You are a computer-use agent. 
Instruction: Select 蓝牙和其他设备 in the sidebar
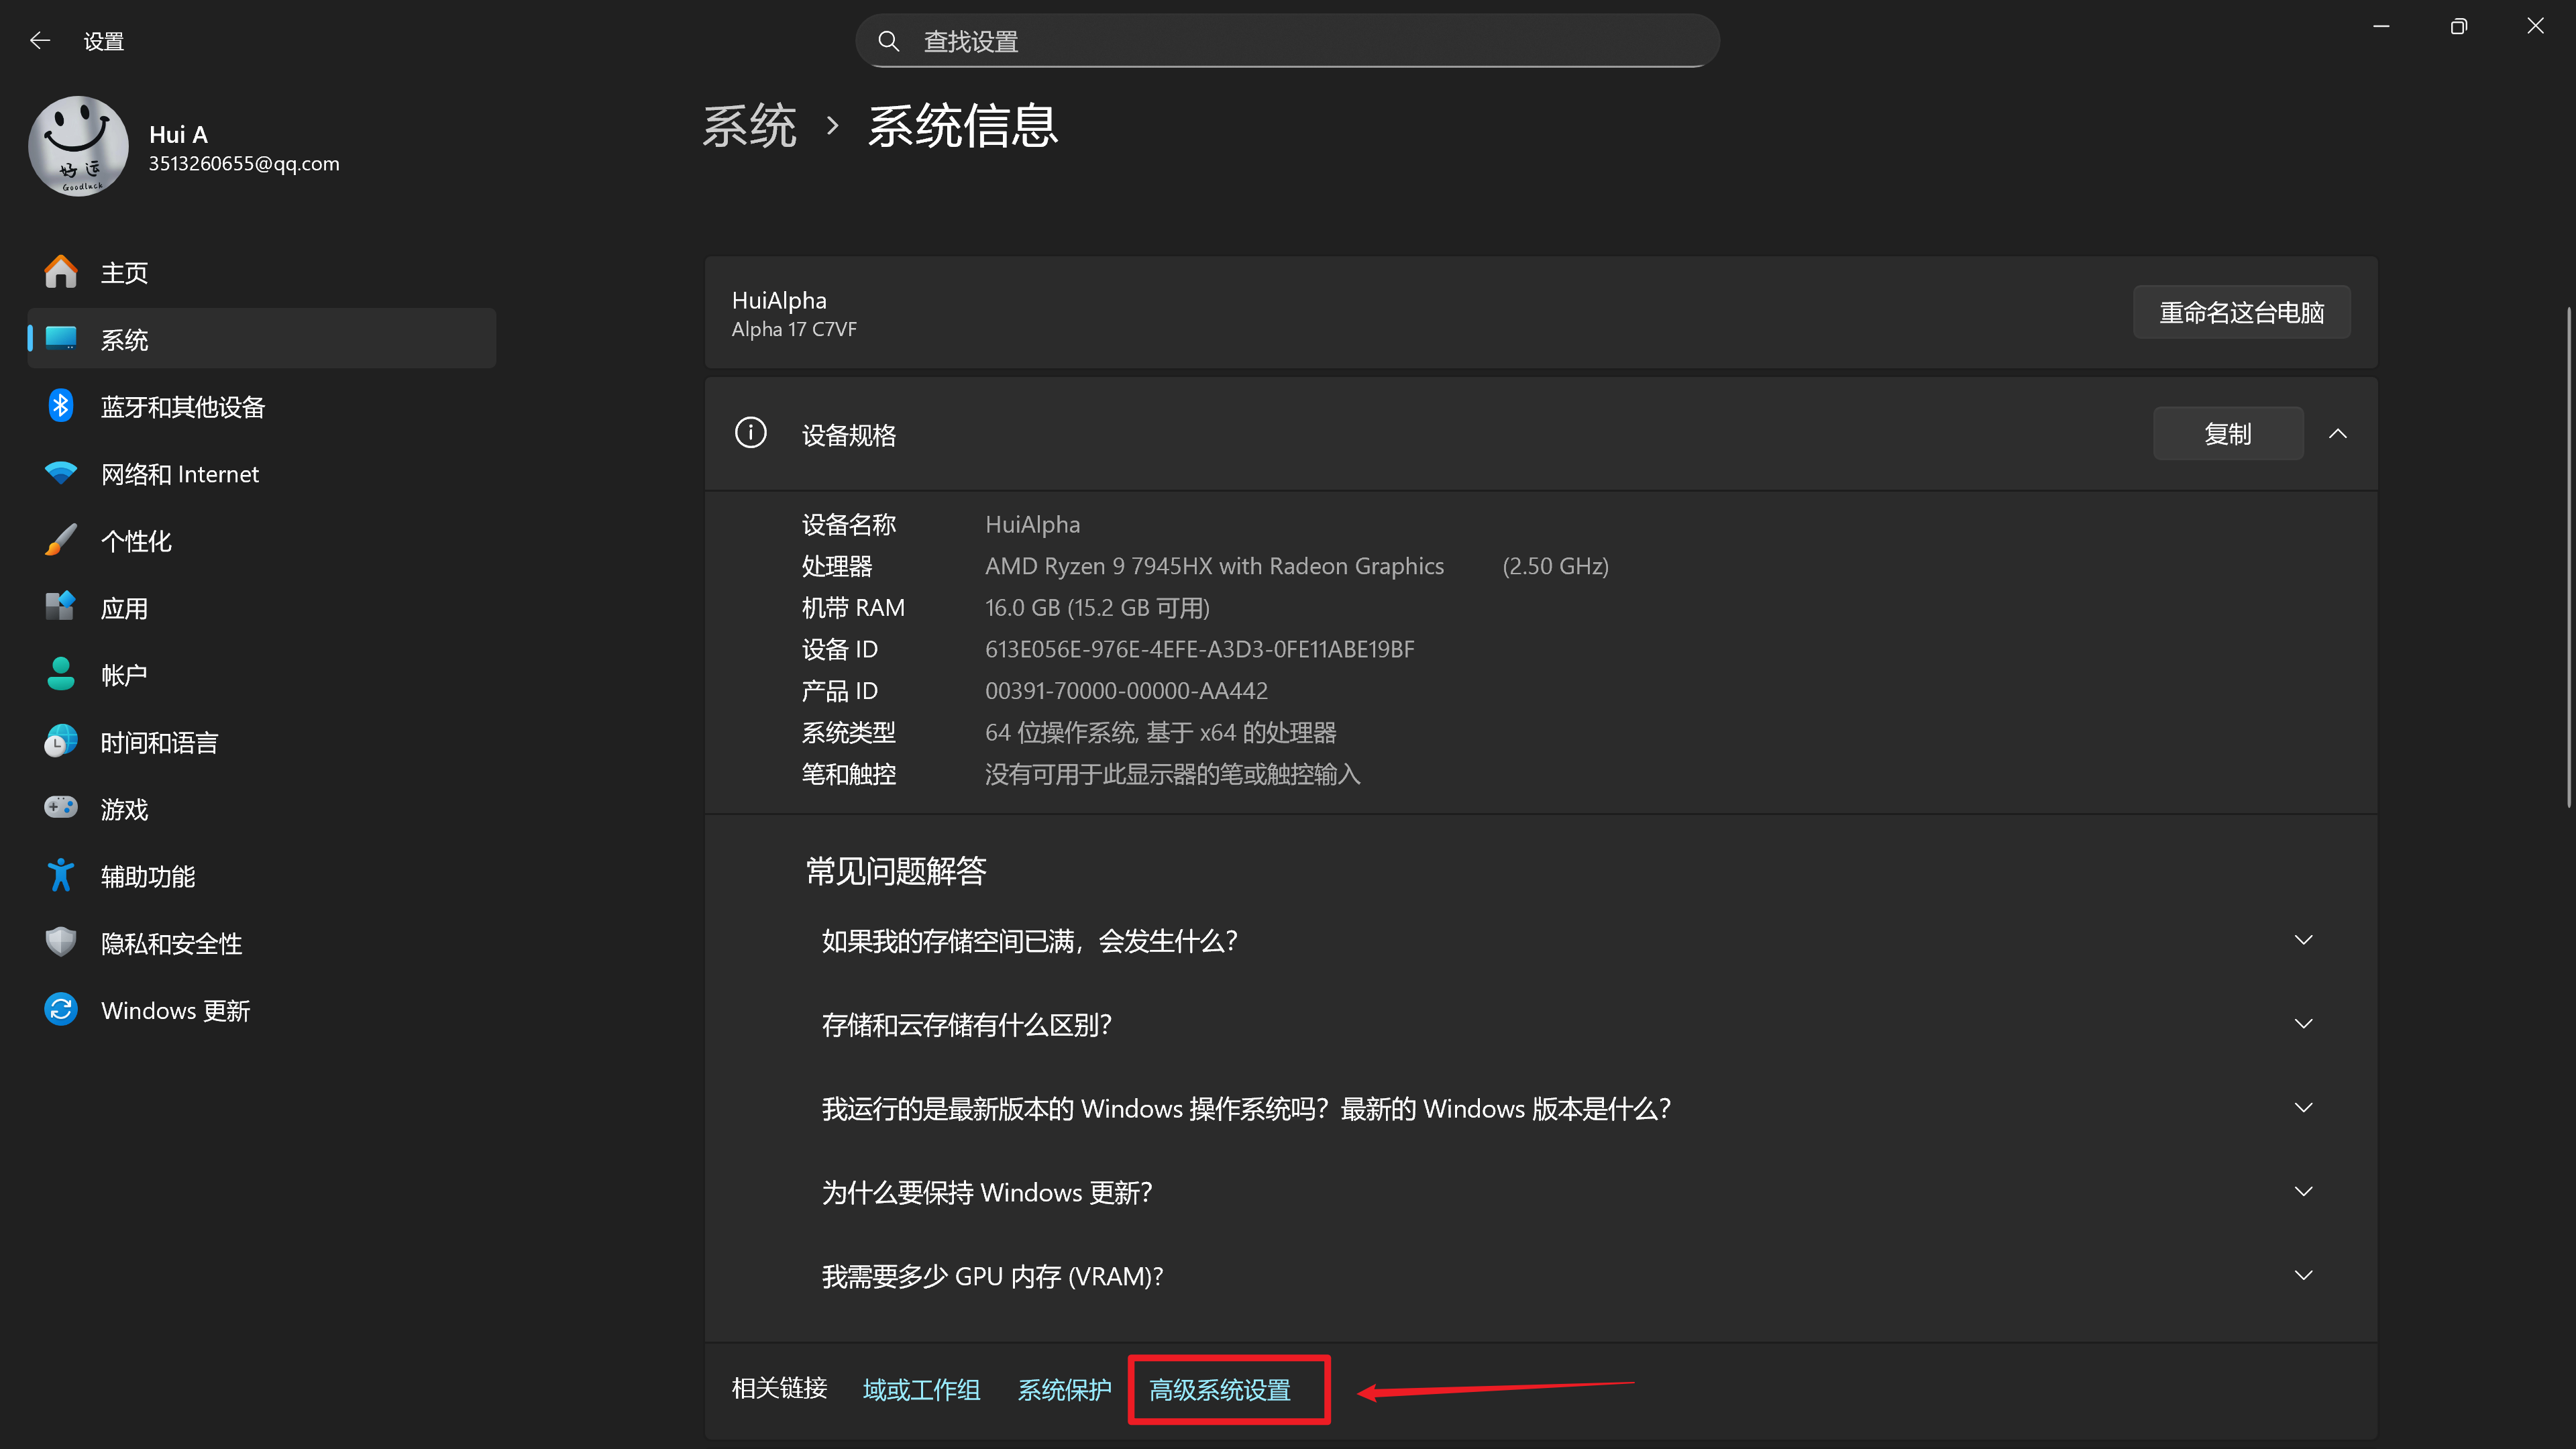click(262, 406)
